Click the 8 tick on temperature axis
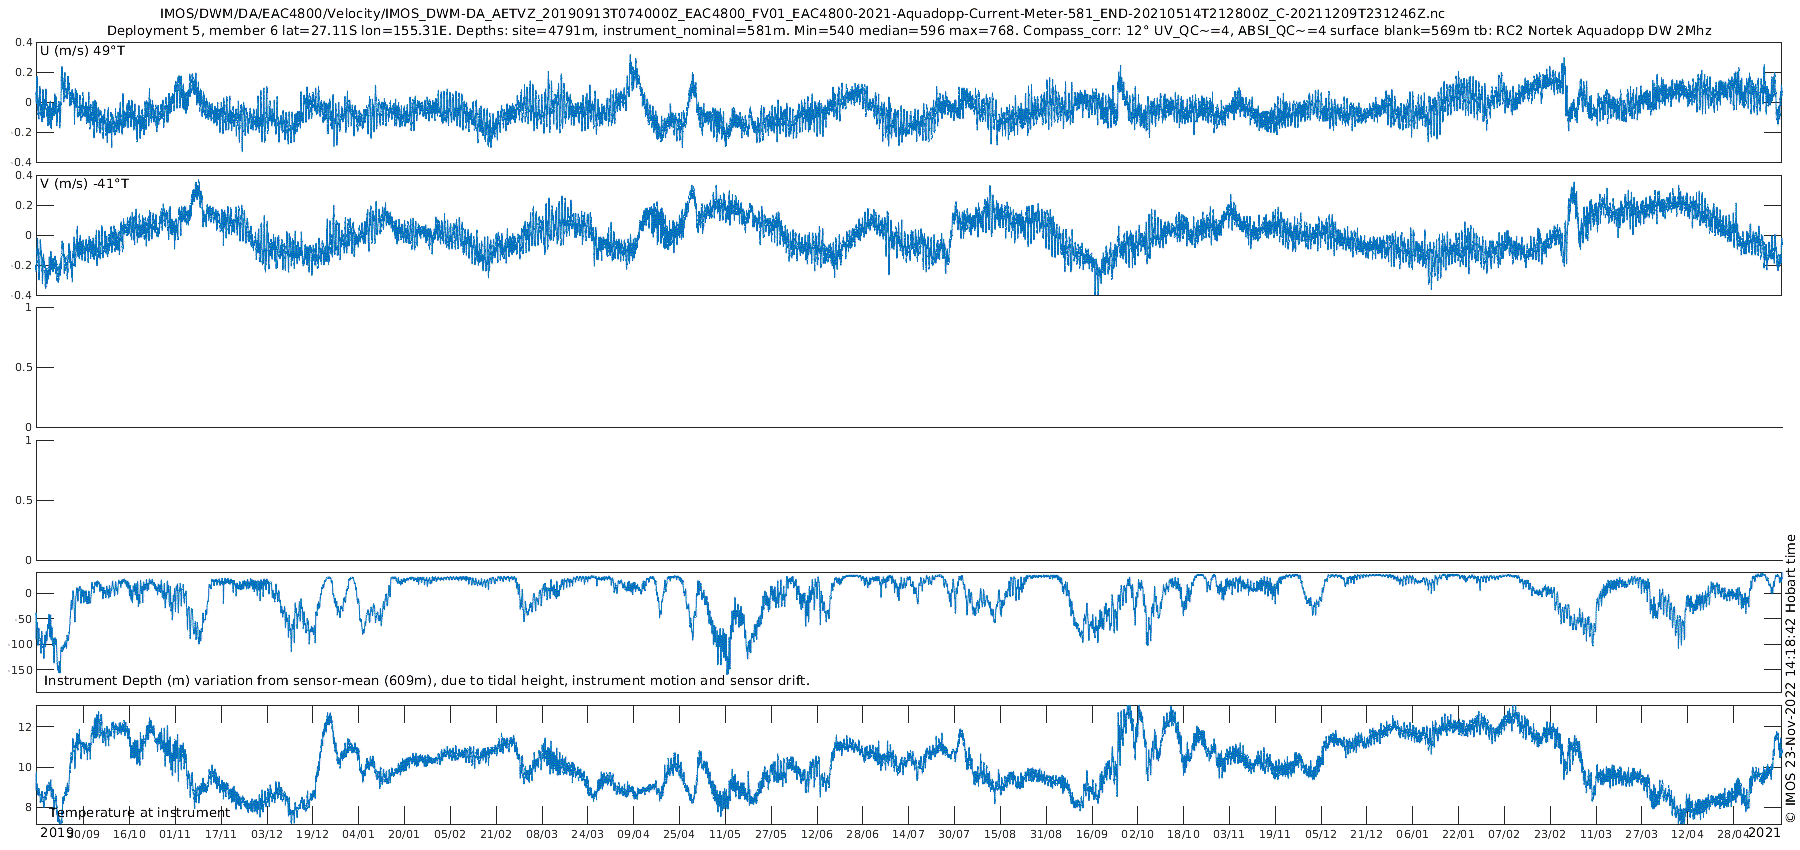 pos(28,808)
